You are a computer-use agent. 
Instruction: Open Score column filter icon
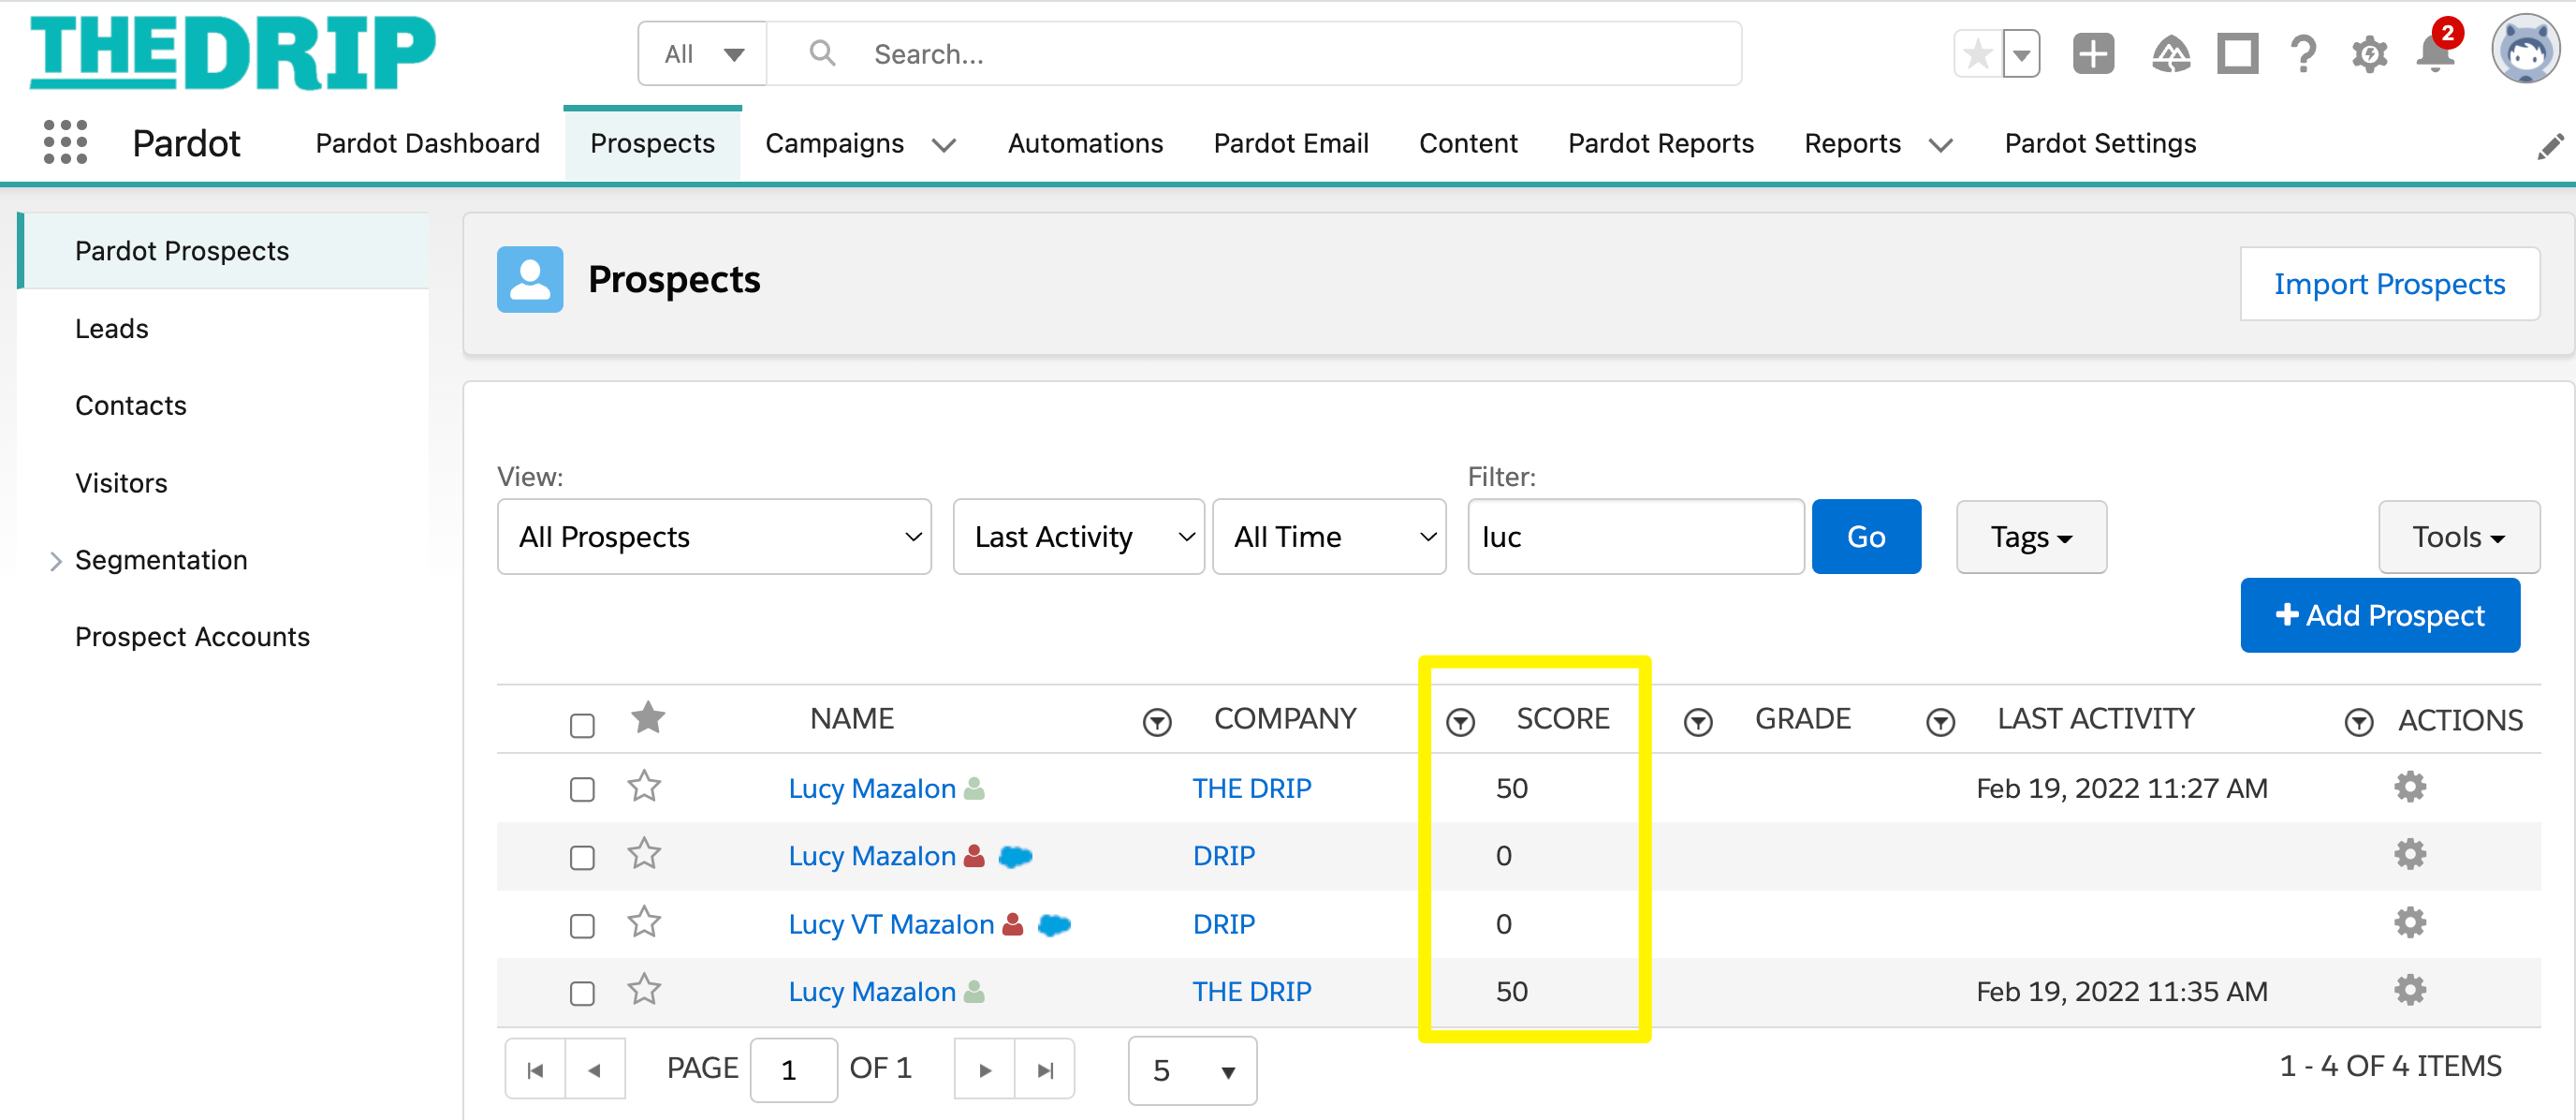pos(1698,721)
